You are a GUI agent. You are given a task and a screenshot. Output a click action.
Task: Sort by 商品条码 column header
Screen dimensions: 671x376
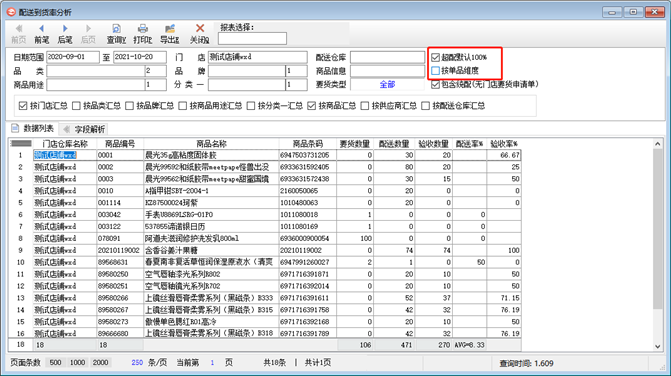pos(308,144)
